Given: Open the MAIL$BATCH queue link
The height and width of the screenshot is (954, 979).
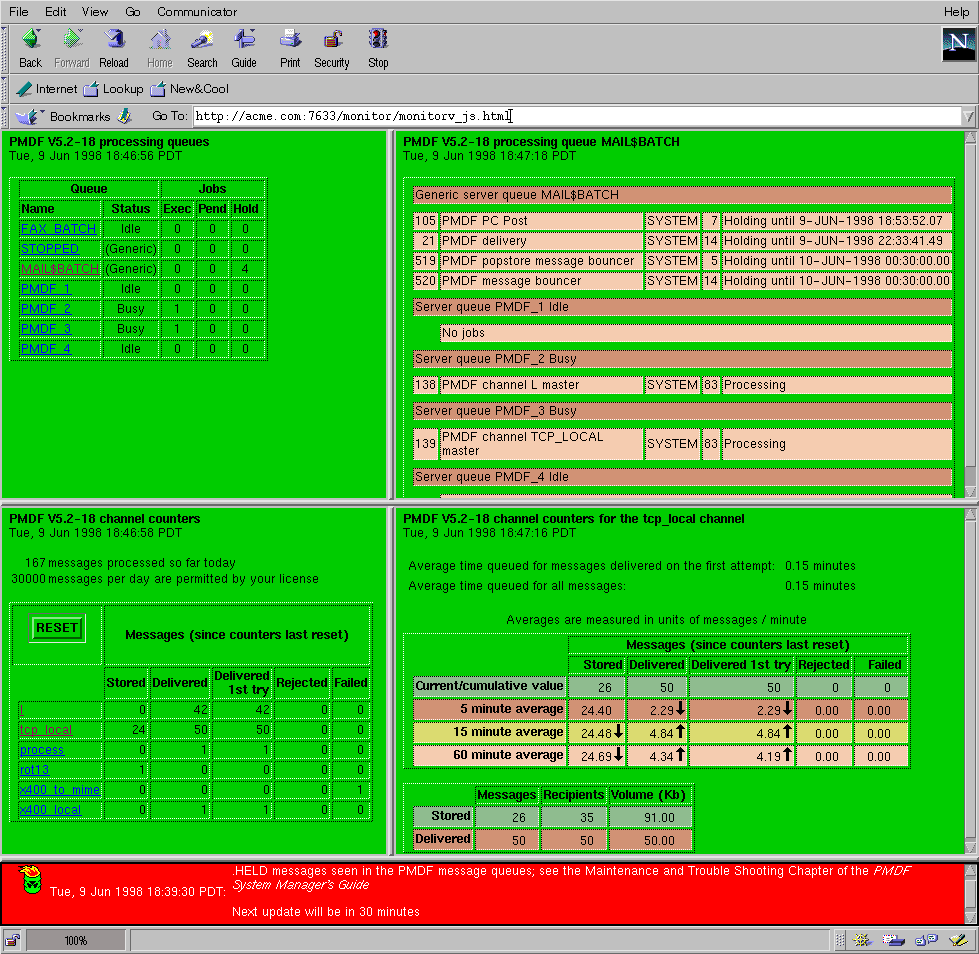Looking at the screenshot, I should tap(60, 268).
